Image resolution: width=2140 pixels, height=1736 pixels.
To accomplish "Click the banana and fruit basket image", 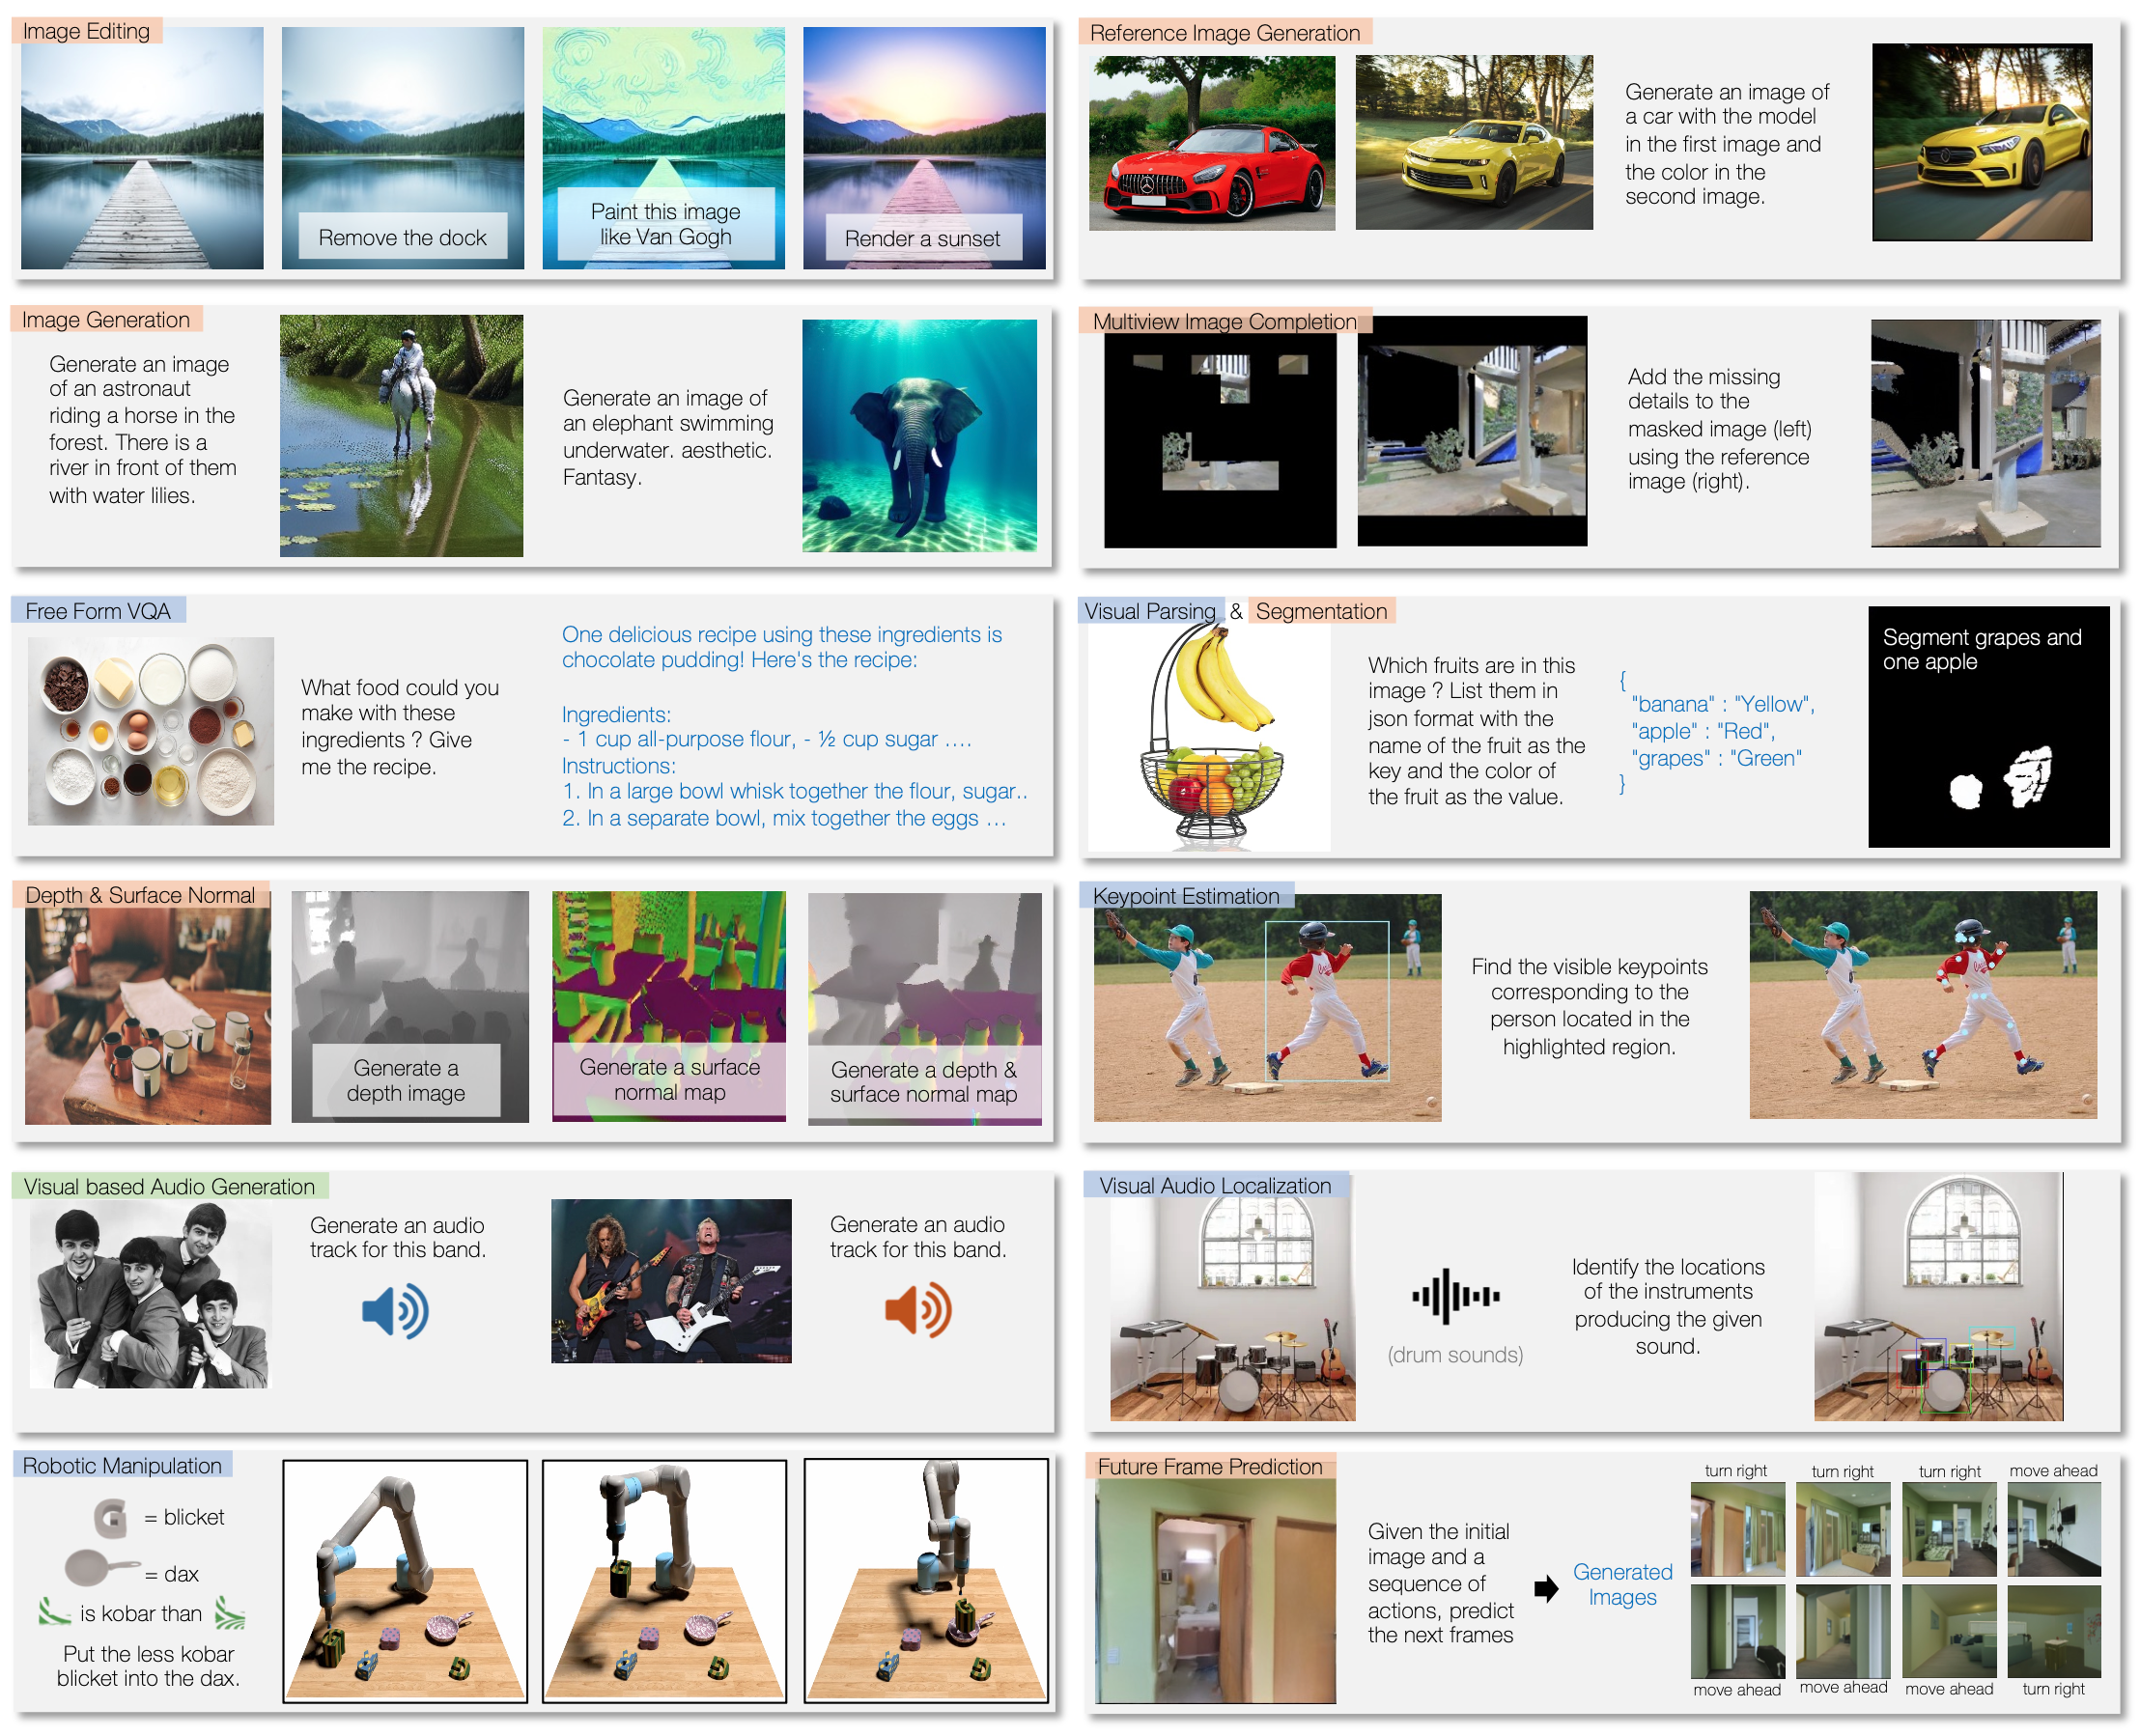I will tap(1209, 737).
